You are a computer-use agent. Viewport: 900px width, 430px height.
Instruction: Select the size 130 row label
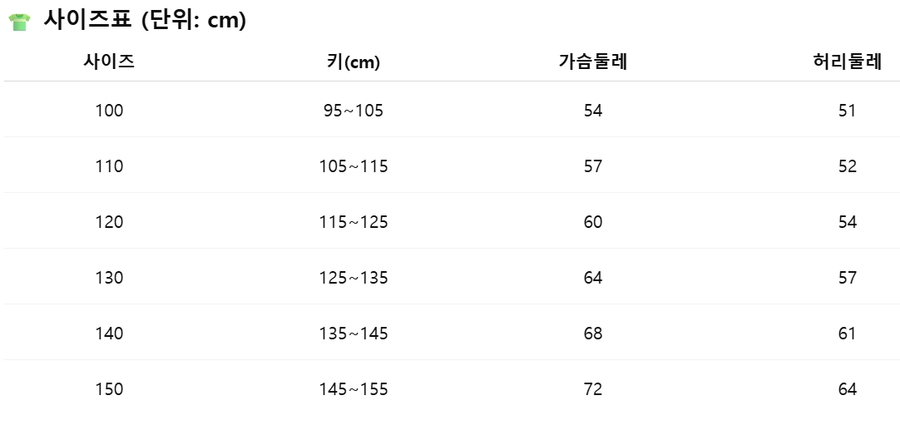click(x=109, y=277)
